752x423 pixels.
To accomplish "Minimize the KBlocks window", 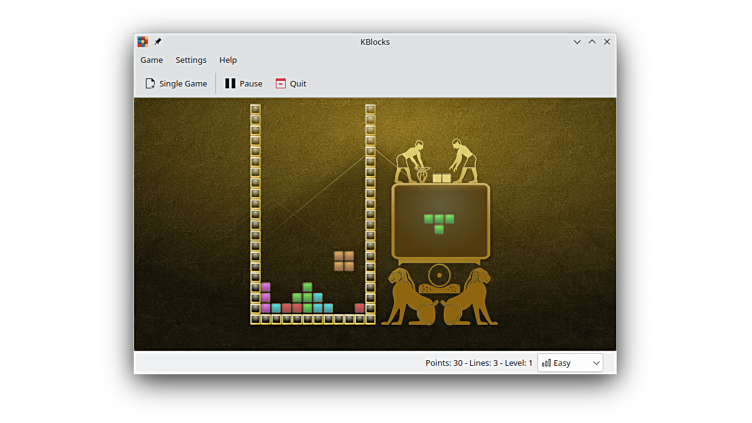I will tap(577, 42).
